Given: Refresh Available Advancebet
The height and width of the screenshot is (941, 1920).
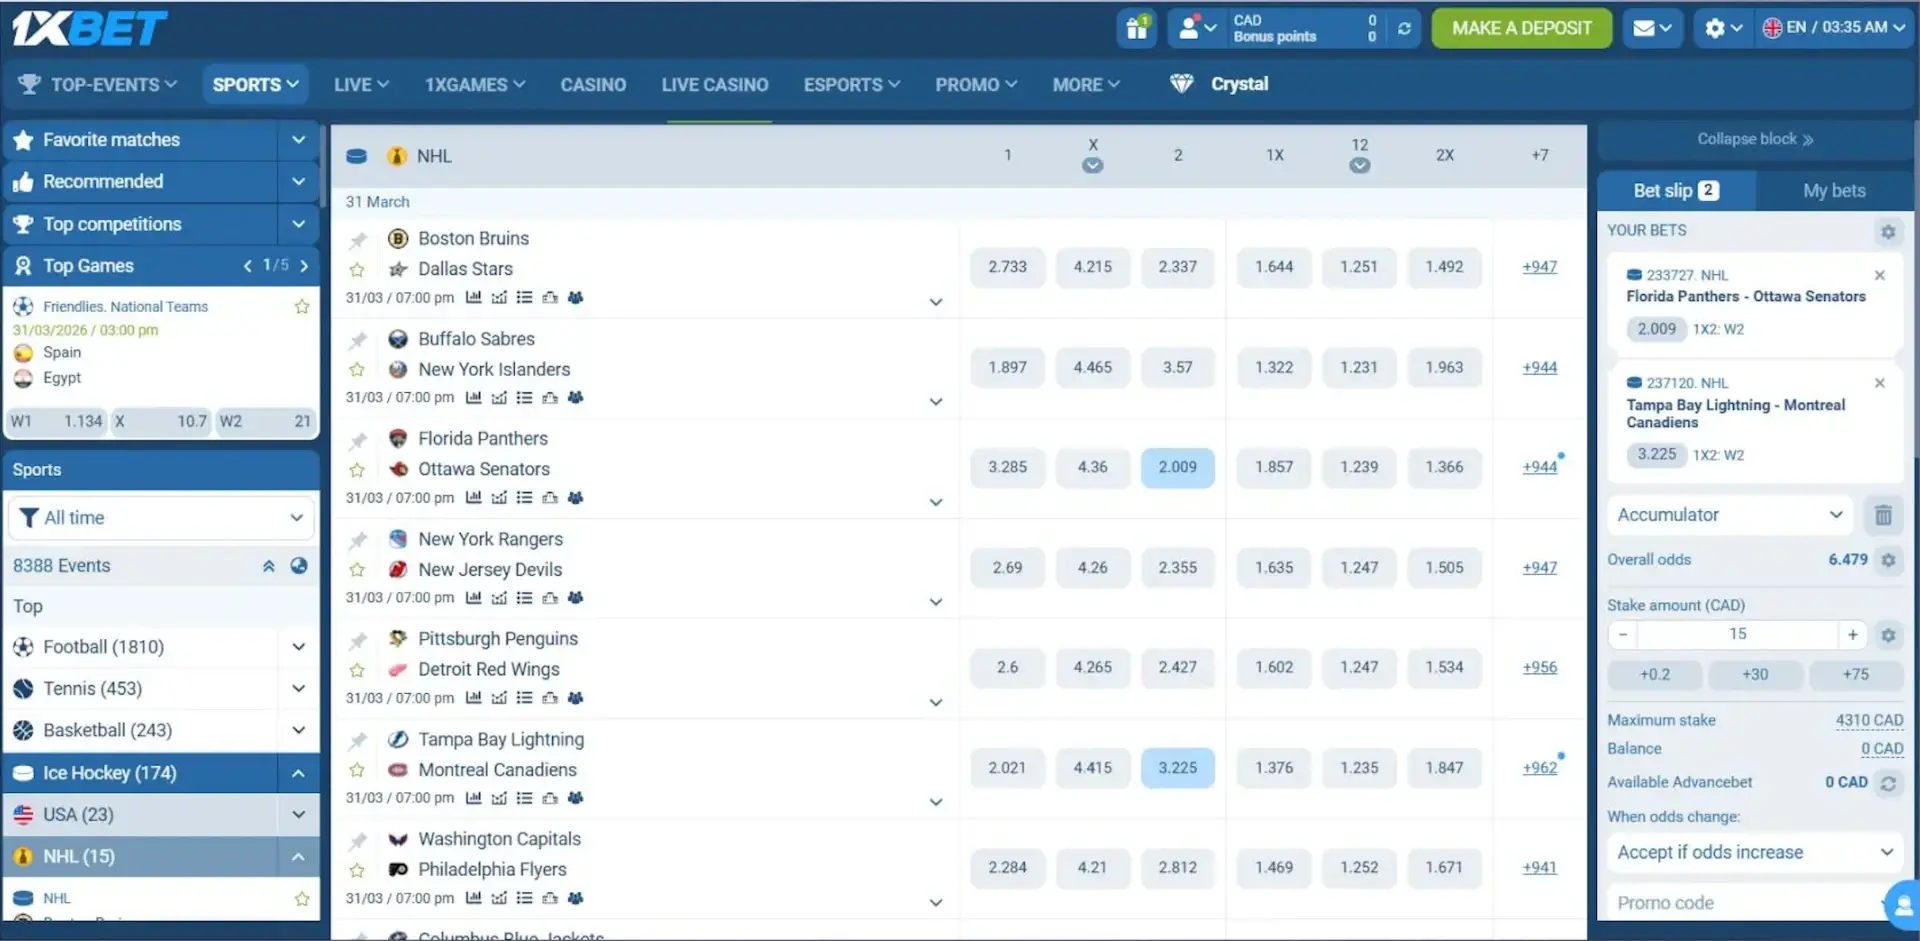Looking at the screenshot, I should click(1888, 783).
